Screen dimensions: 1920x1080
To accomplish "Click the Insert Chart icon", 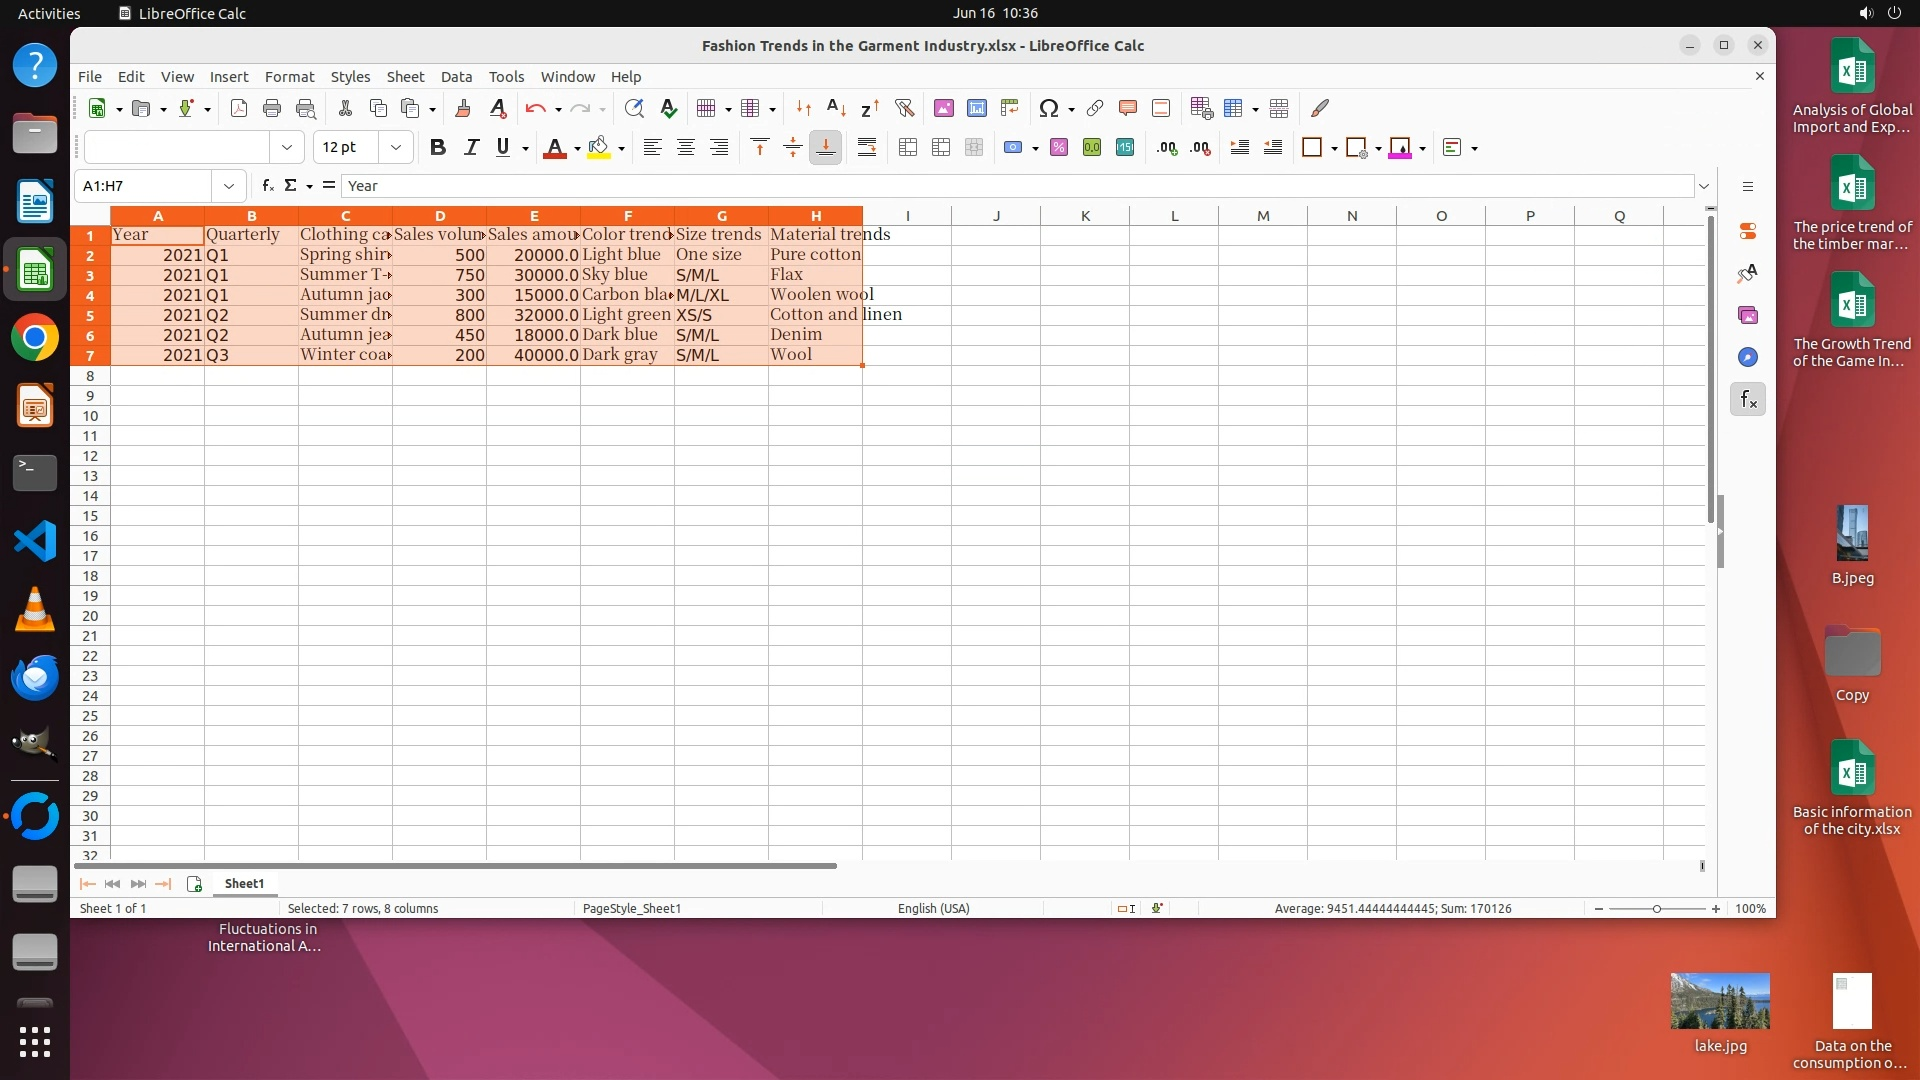I will (976, 108).
